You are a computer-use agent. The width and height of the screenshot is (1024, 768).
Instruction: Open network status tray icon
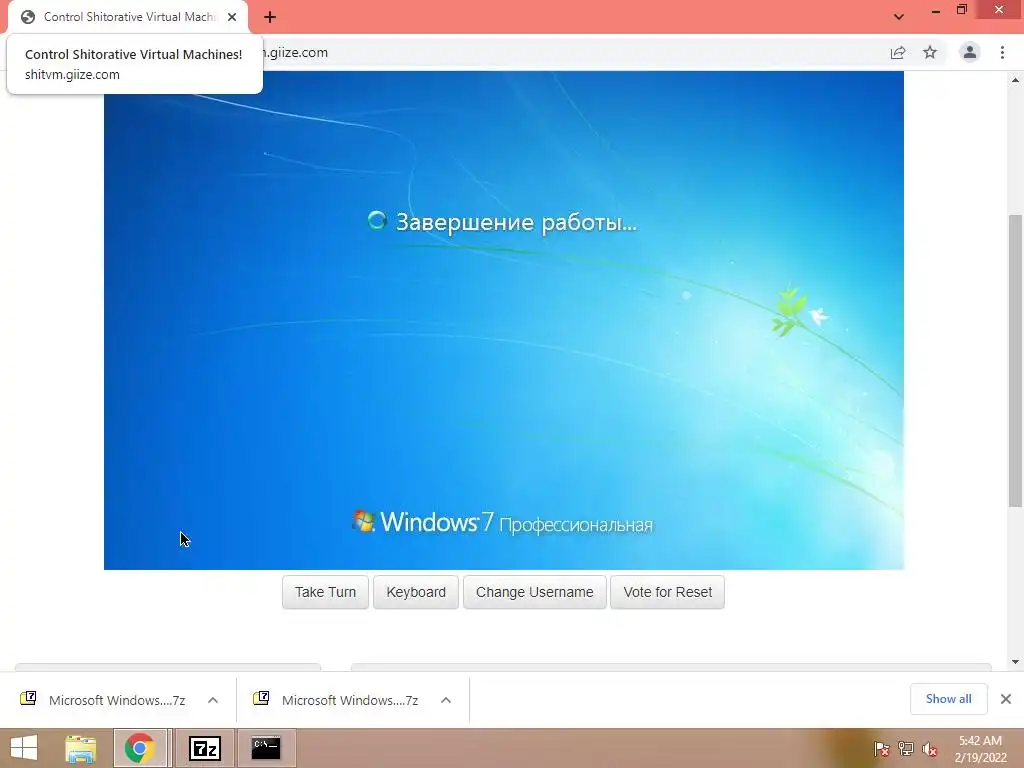click(906, 749)
